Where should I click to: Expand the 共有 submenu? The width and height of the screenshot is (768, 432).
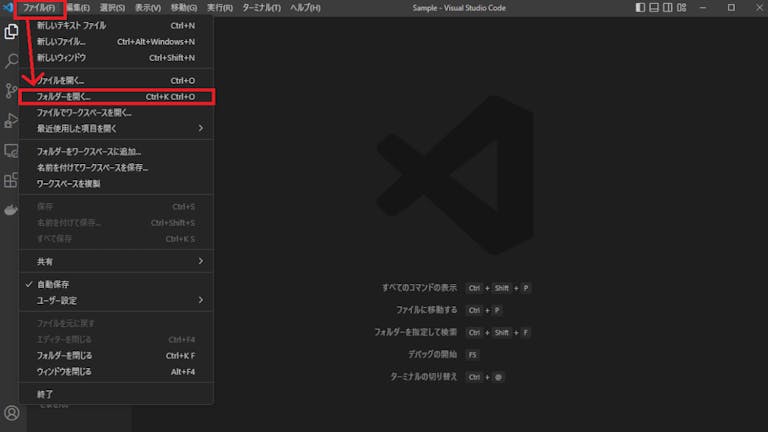[116, 261]
